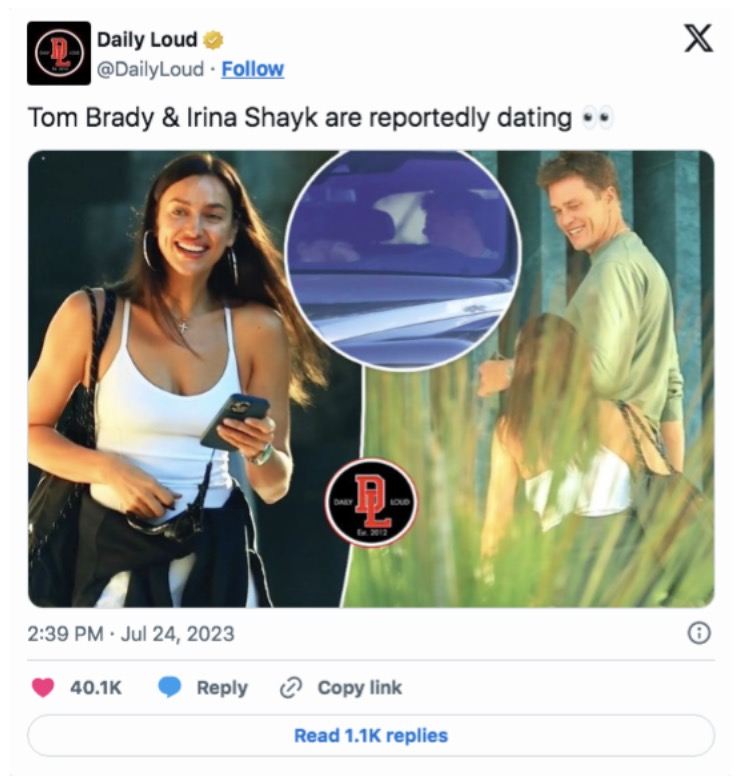Click the pink heart like icon
742x776 pixels.
[x=43, y=688]
